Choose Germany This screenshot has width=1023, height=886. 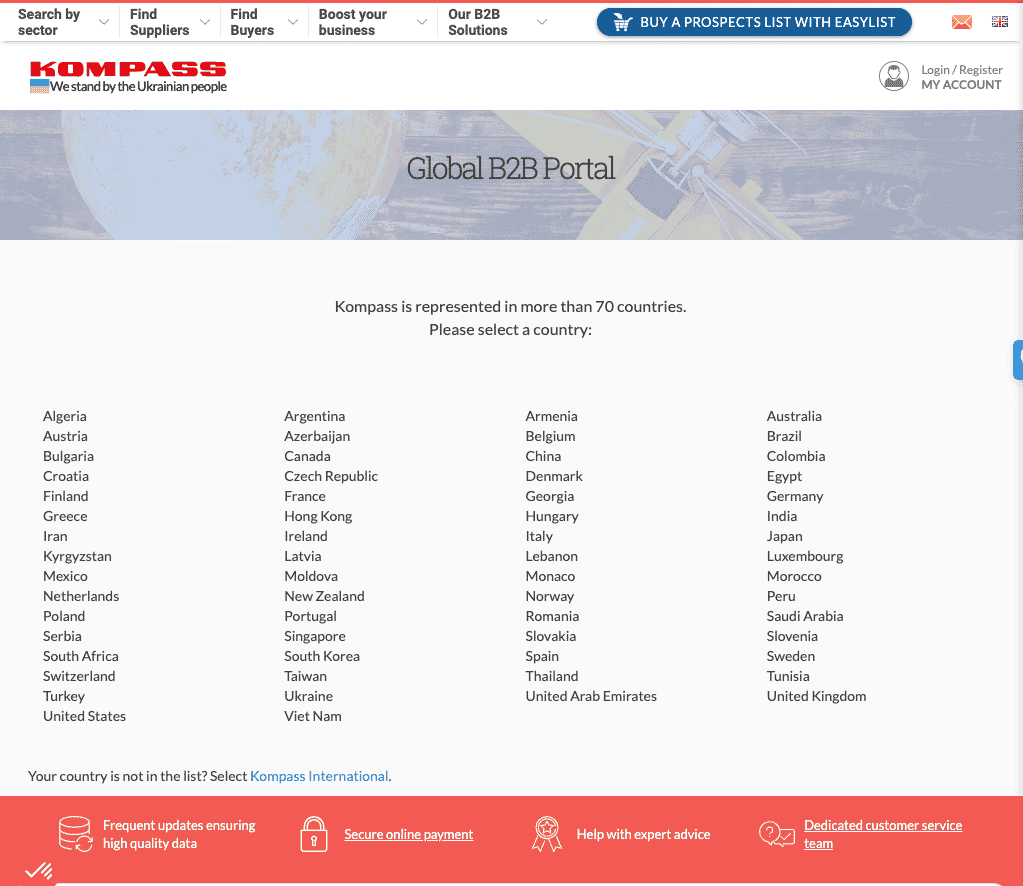795,496
